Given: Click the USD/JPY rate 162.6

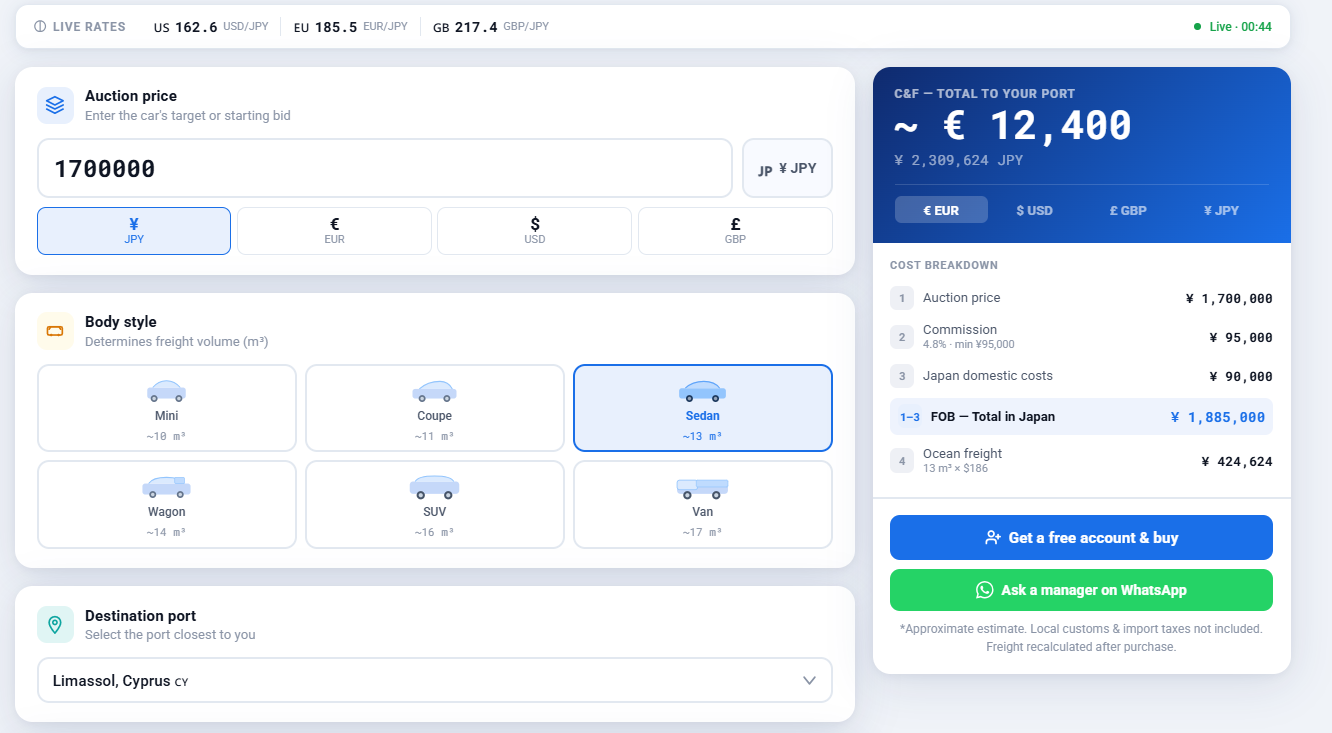Looking at the screenshot, I should coord(196,27).
